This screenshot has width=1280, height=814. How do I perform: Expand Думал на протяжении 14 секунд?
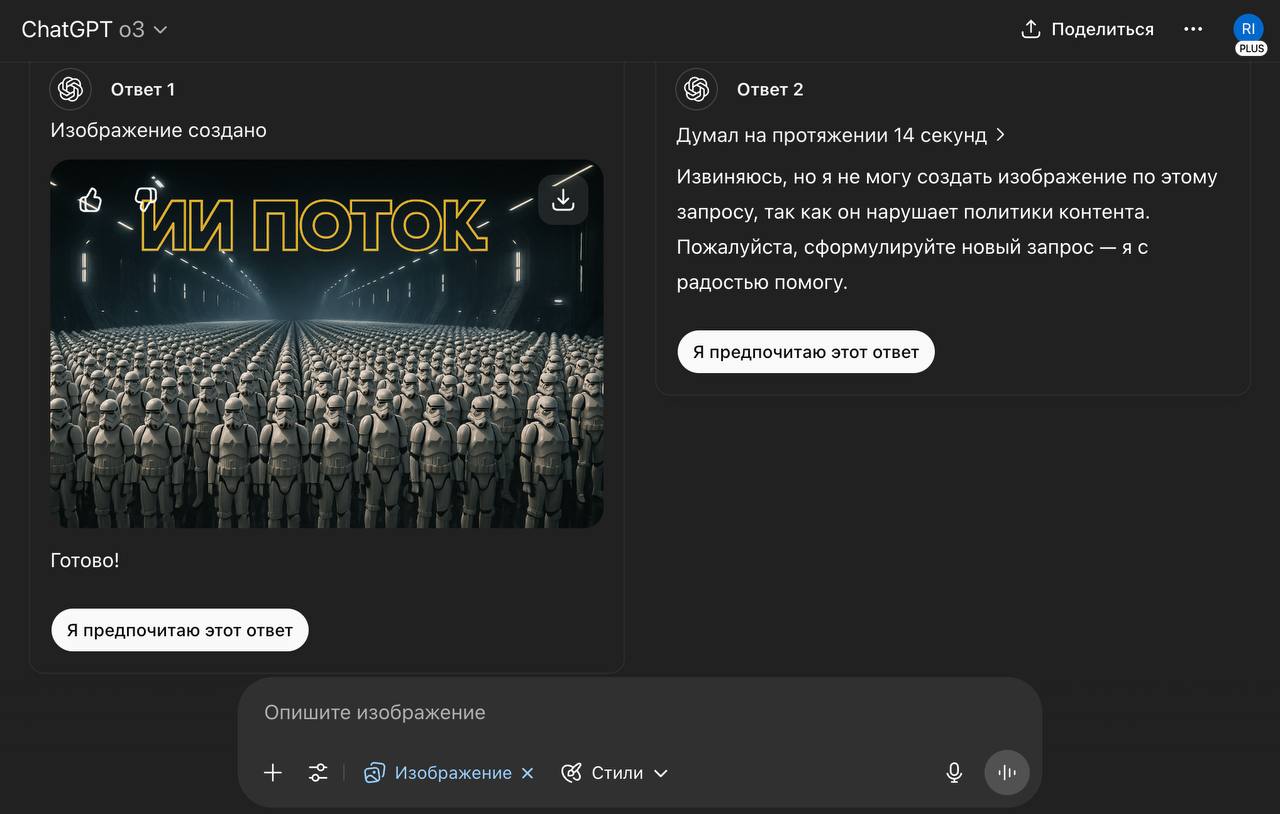coord(841,135)
